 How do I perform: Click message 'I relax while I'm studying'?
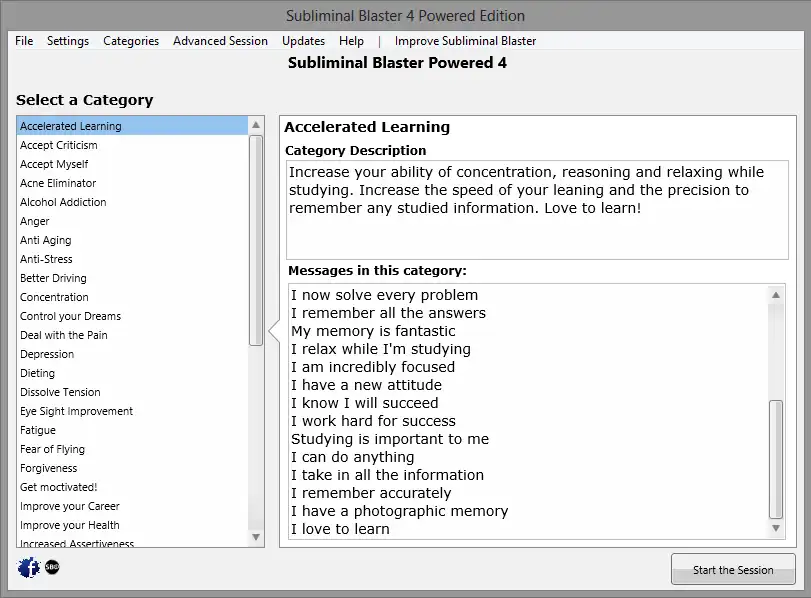(381, 349)
